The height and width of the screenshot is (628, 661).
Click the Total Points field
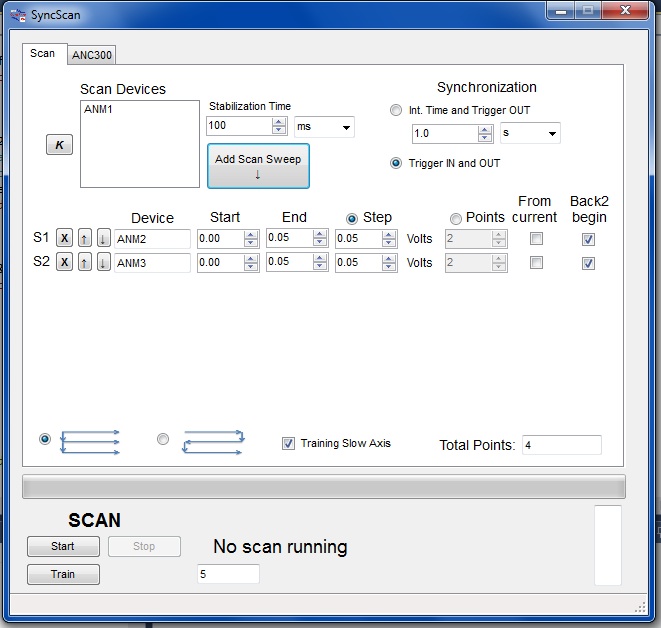coord(560,445)
